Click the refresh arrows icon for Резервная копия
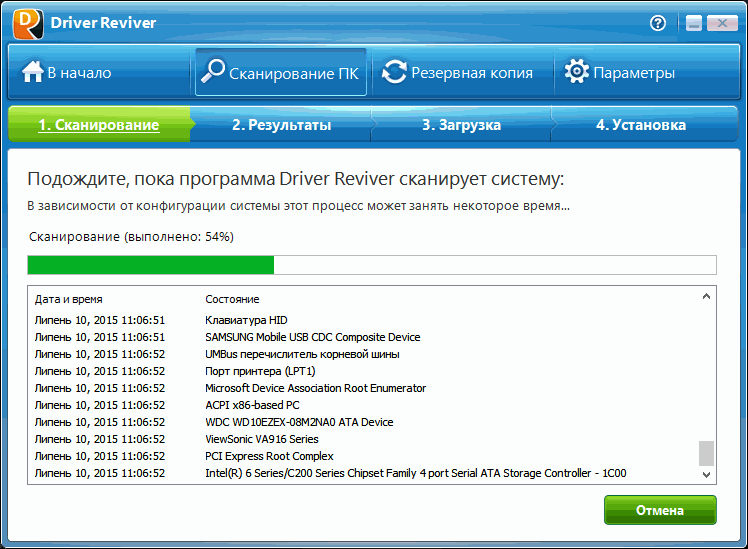 pyautogui.click(x=395, y=72)
